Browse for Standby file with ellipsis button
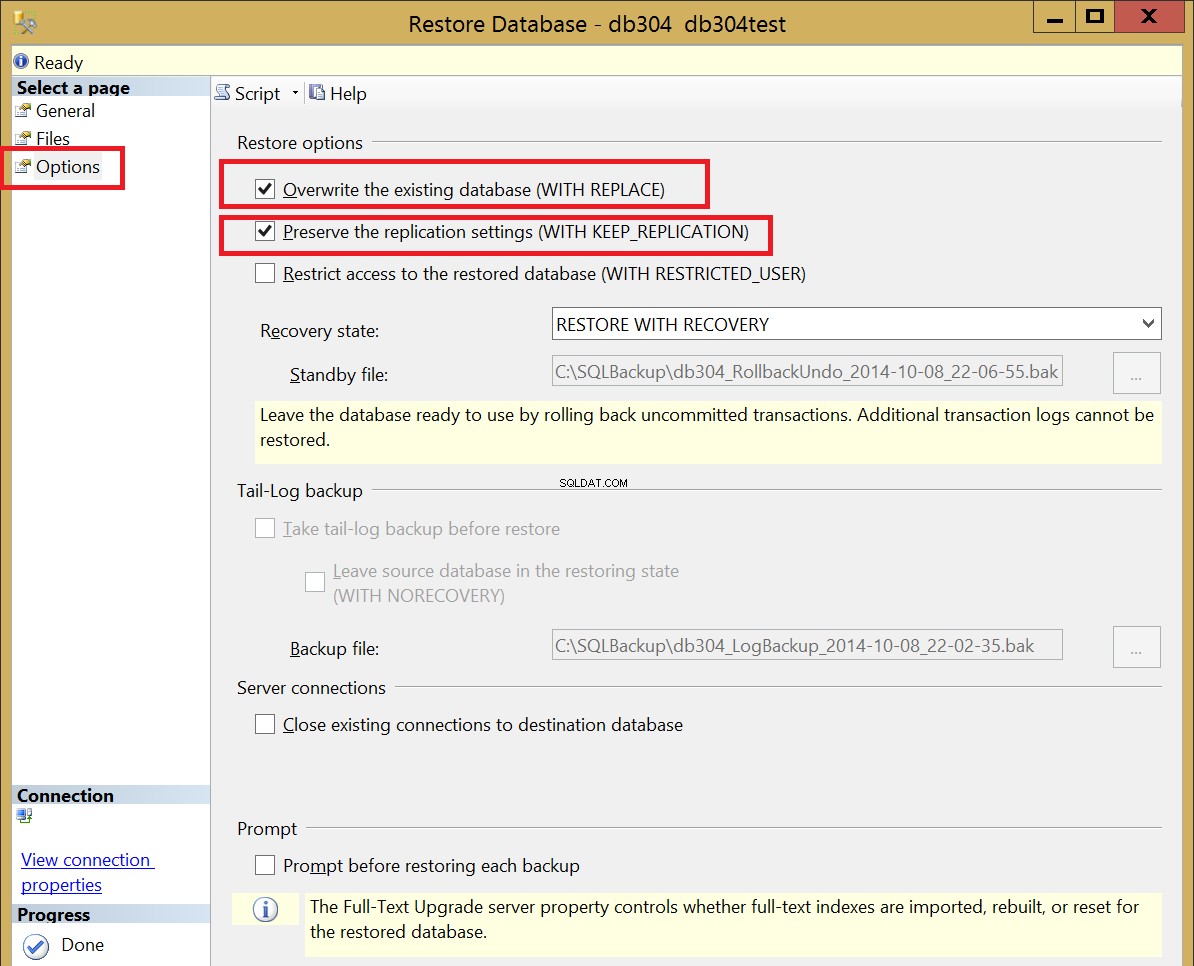 point(1136,373)
